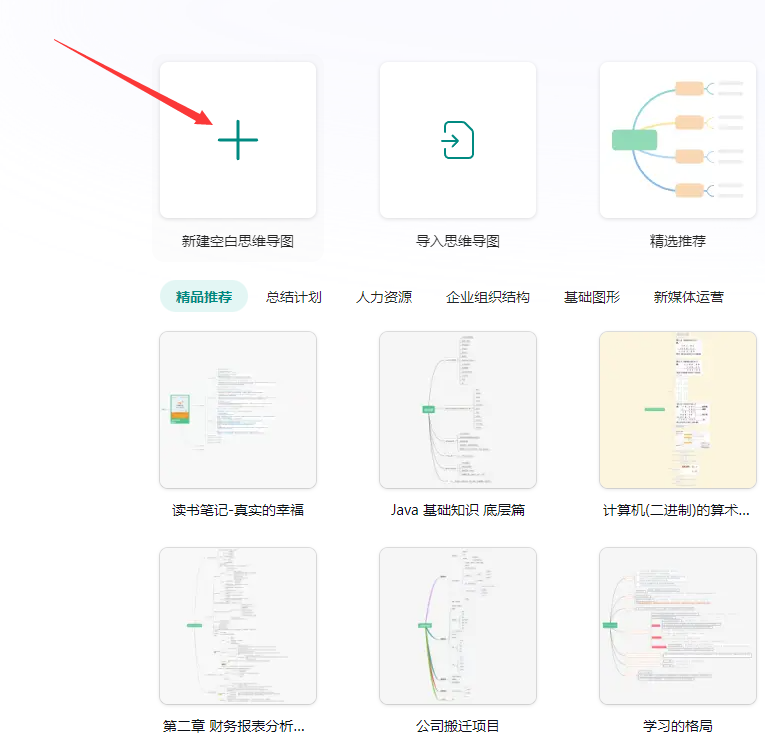Screen dimensions: 765x744
Task: Switch to 企业组织结构 tab
Action: pyautogui.click(x=488, y=297)
